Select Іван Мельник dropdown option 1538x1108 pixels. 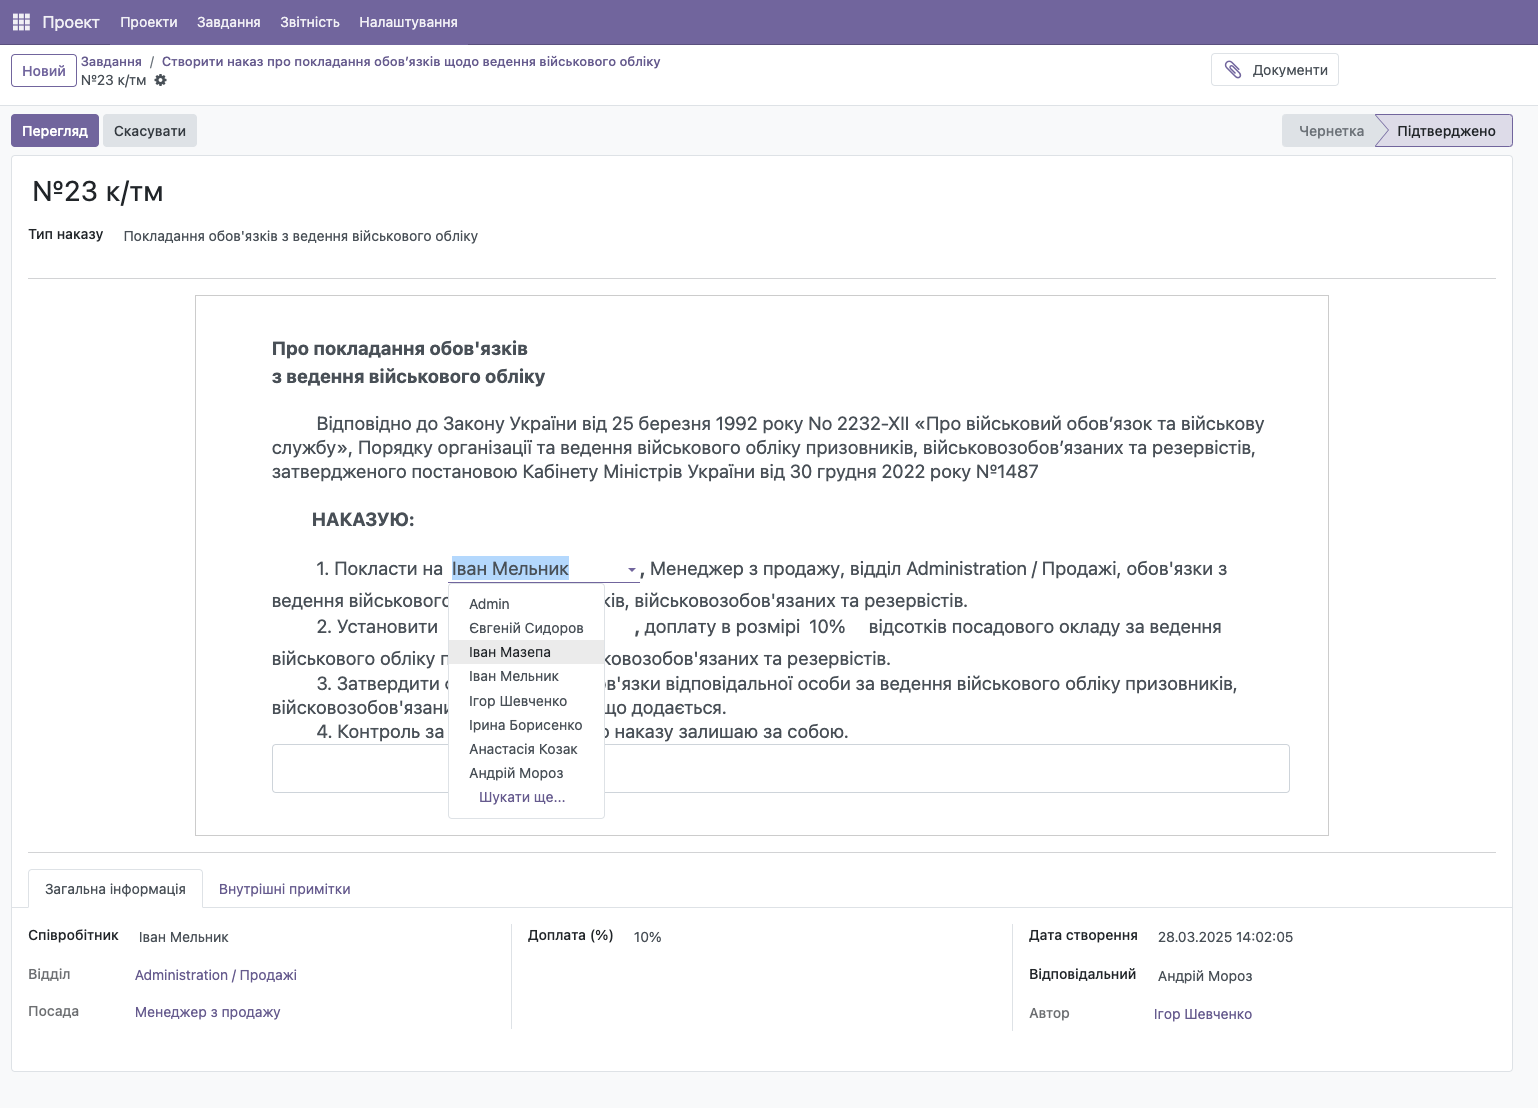point(526,676)
